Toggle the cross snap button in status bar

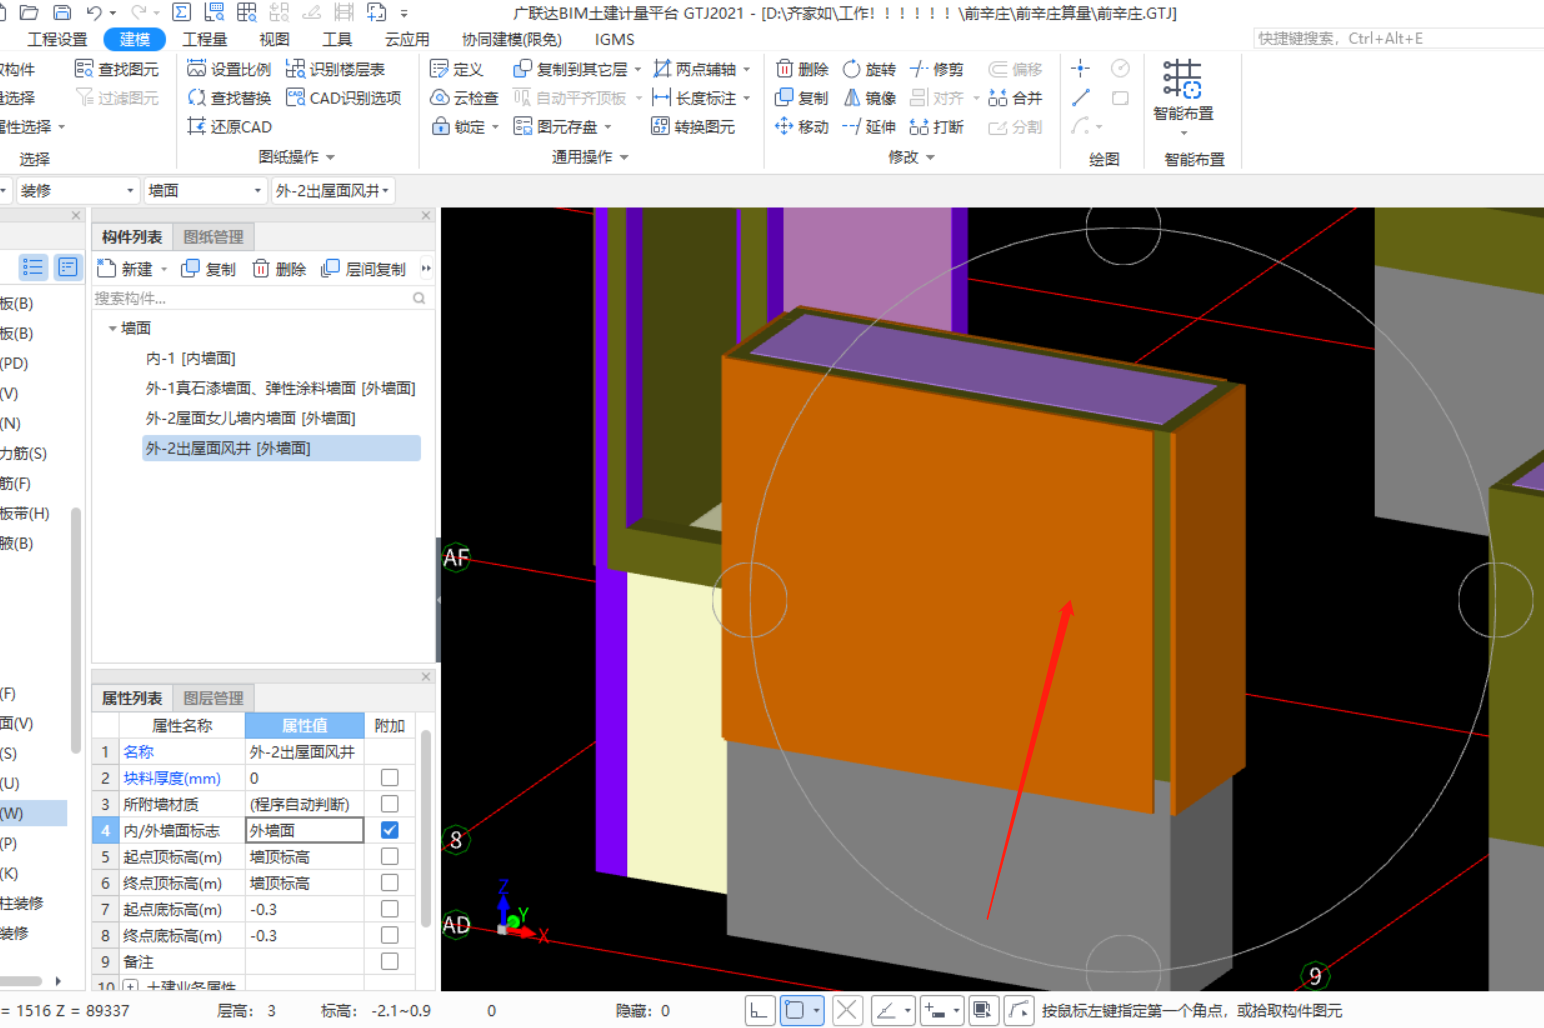point(846,1010)
